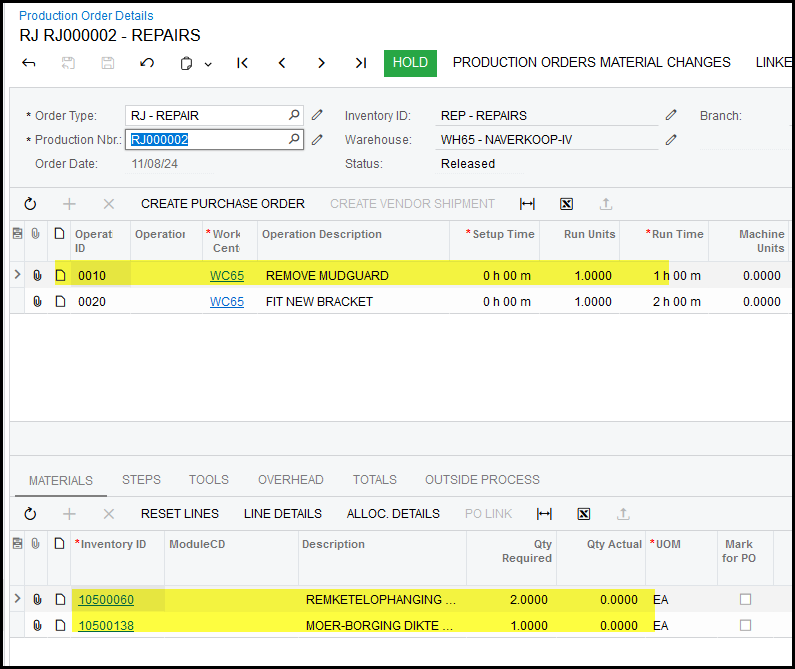
Task: Go to the first record arrow icon
Action: click(x=242, y=63)
